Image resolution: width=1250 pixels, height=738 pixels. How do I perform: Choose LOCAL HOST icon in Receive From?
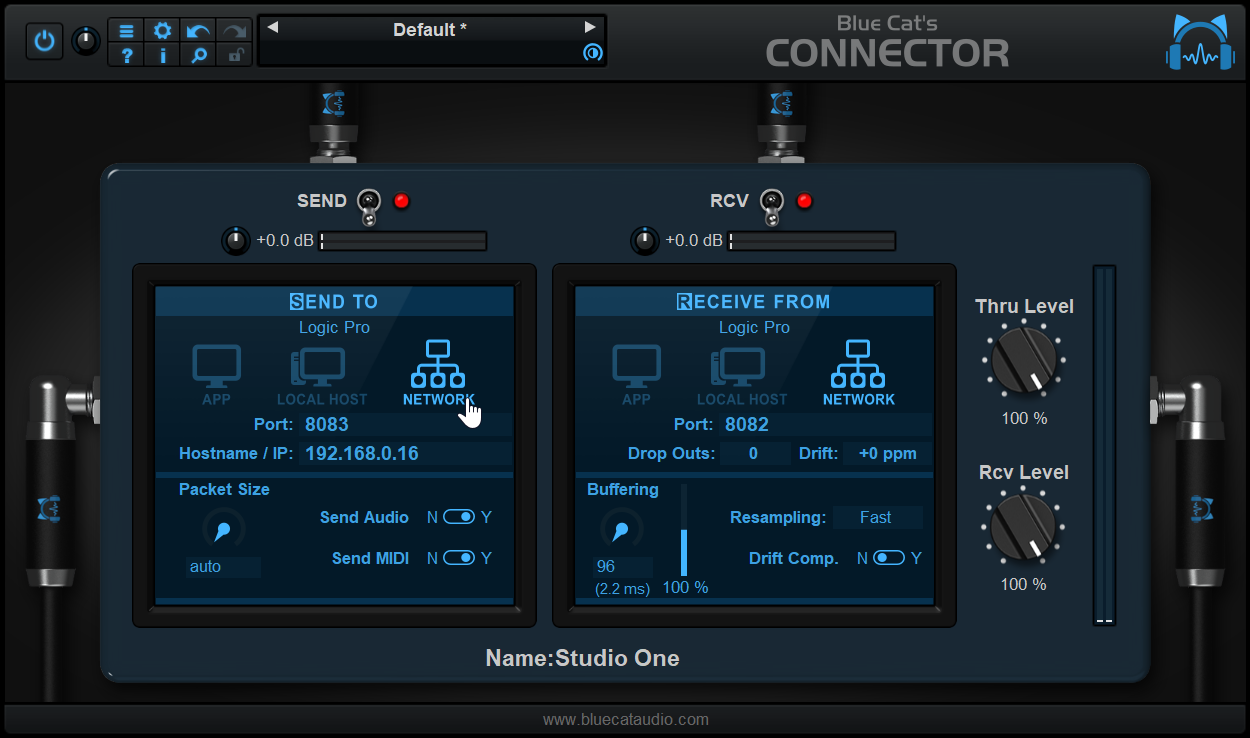[x=742, y=375]
